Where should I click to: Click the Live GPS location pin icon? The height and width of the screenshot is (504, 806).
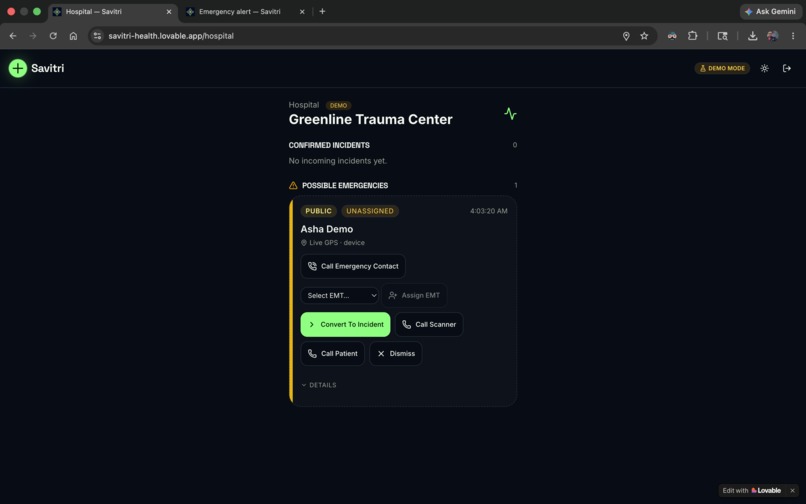[x=304, y=243]
